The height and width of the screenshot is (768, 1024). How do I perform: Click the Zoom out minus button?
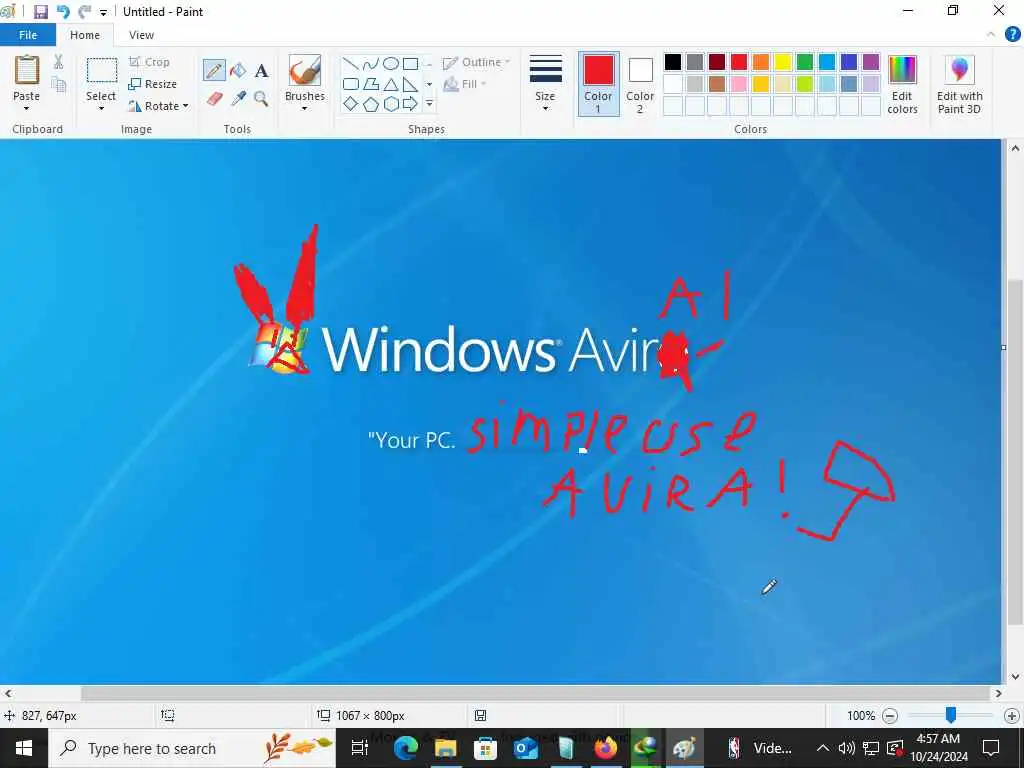tap(889, 716)
